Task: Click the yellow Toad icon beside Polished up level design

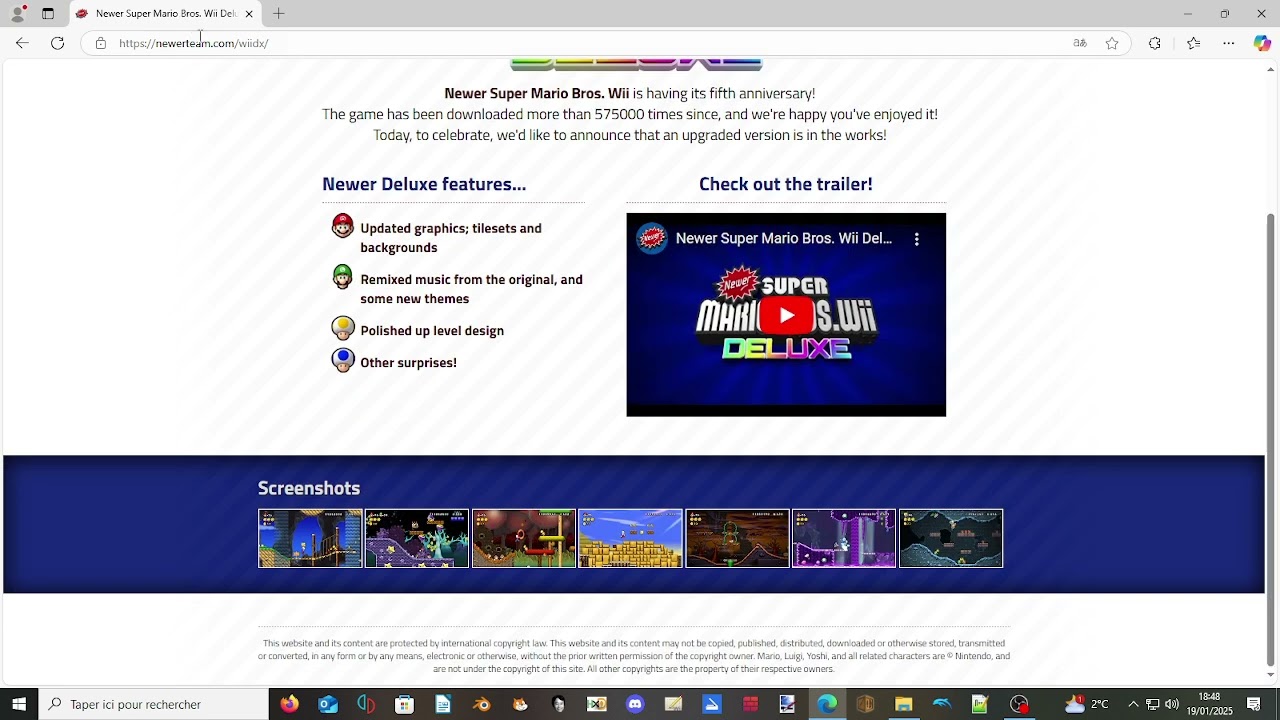Action: click(343, 328)
